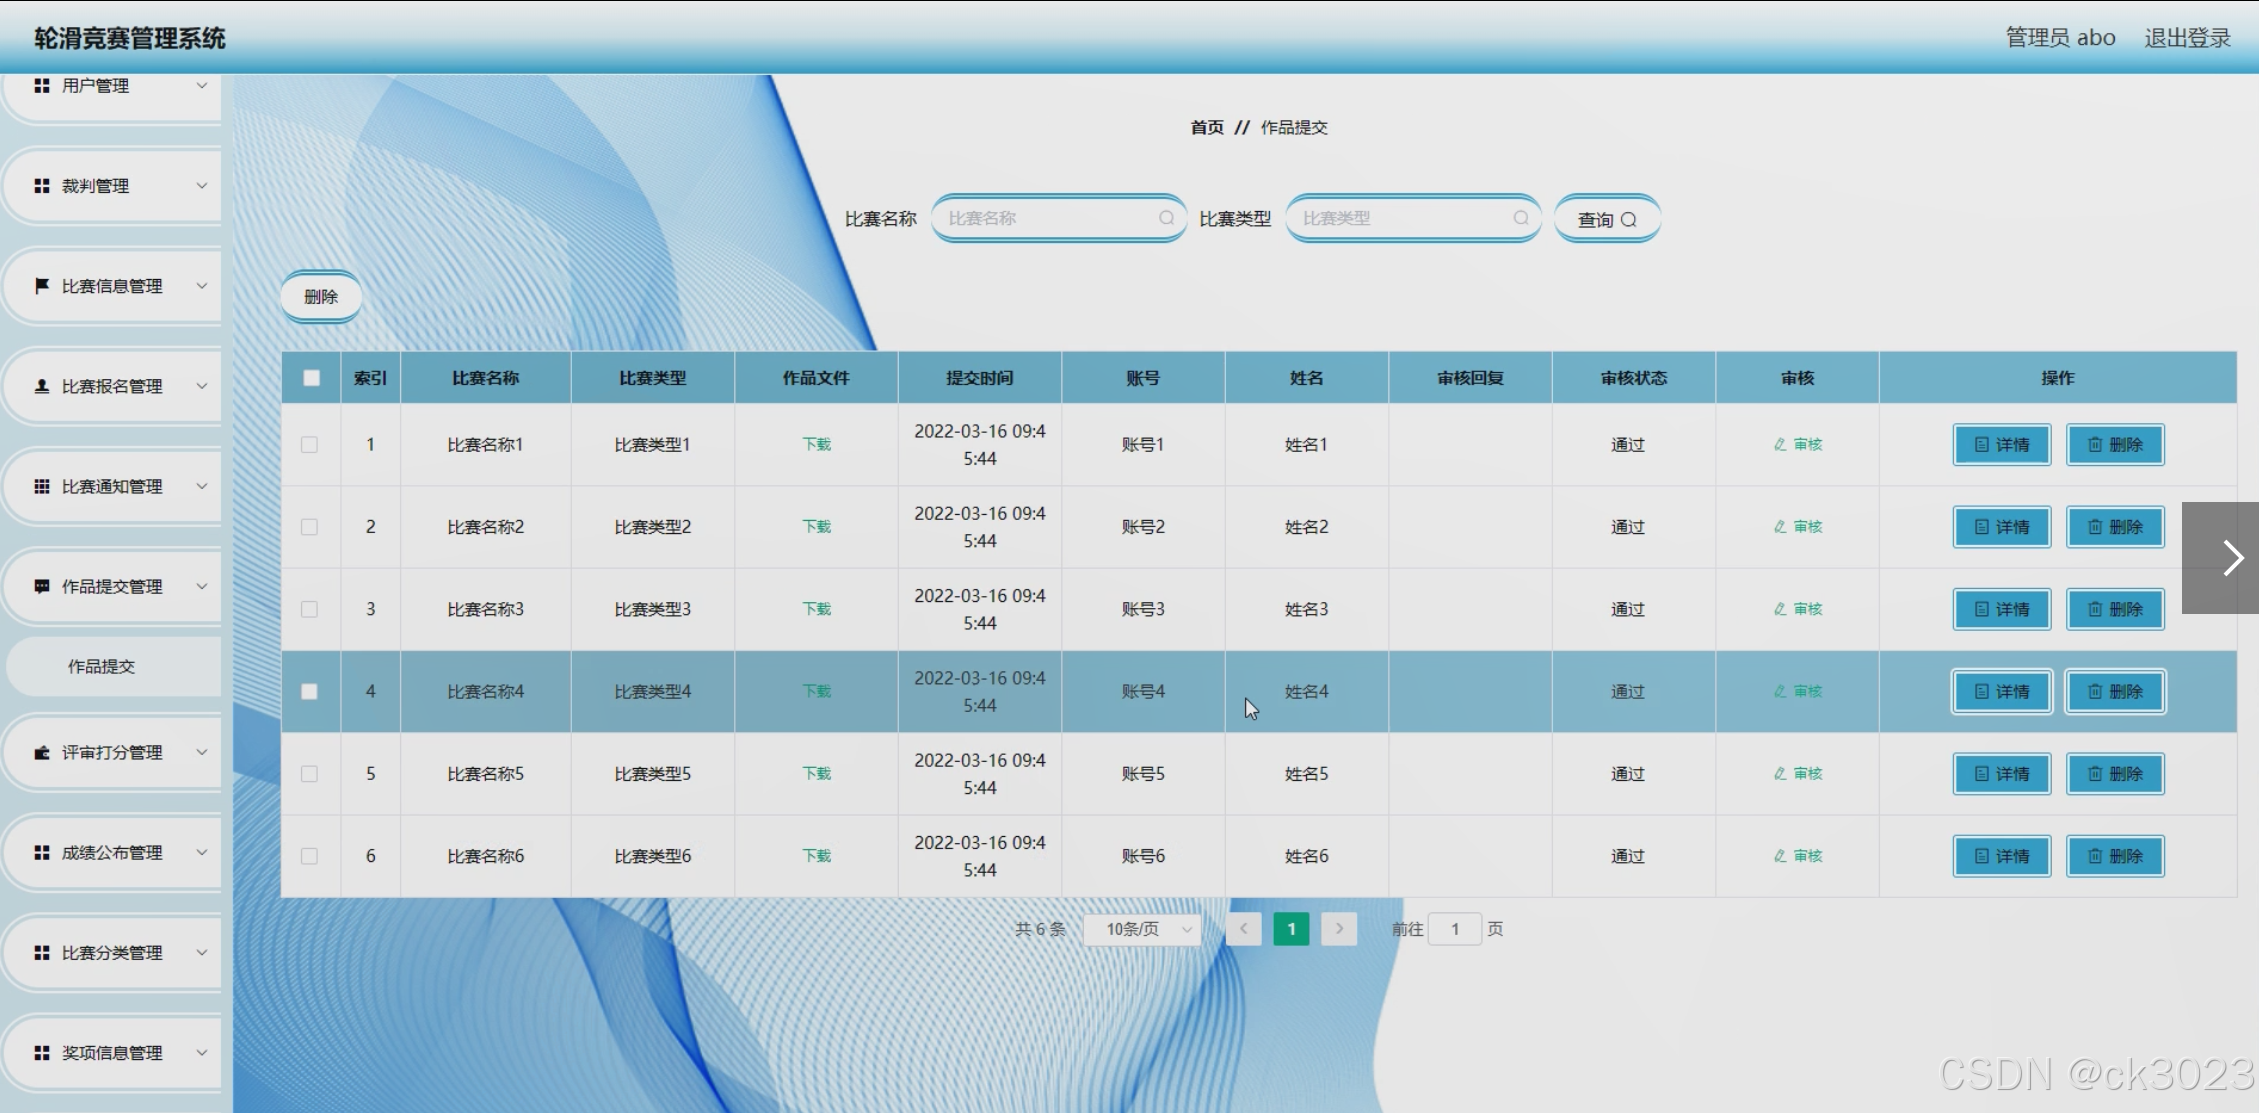This screenshot has width=2259, height=1113.
Task: Open the 10条/页 page size dropdown
Action: click(1143, 929)
